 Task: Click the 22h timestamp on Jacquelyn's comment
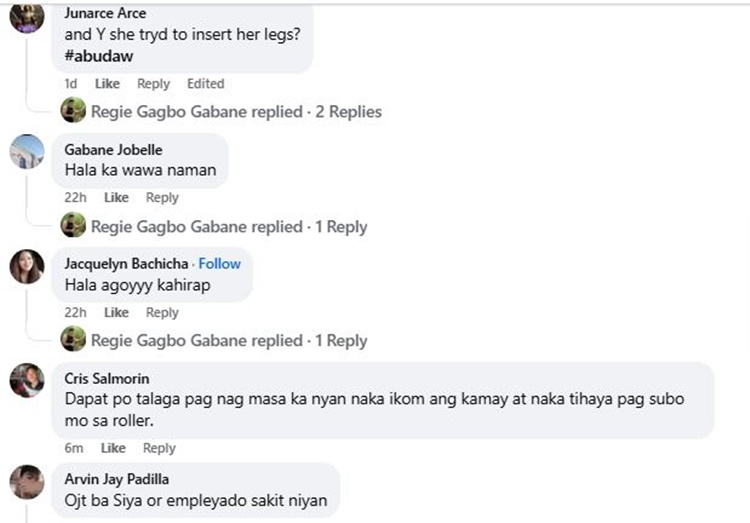coord(75,313)
